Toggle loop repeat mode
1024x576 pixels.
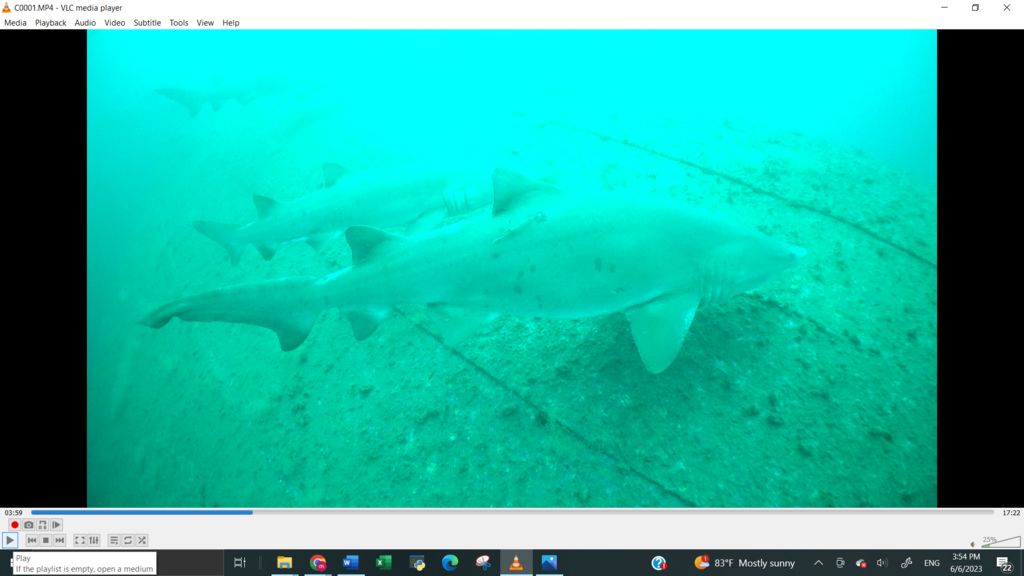click(128, 540)
